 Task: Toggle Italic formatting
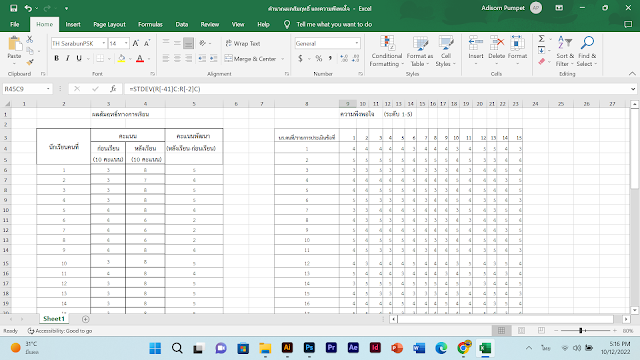pyautogui.click(x=67, y=58)
